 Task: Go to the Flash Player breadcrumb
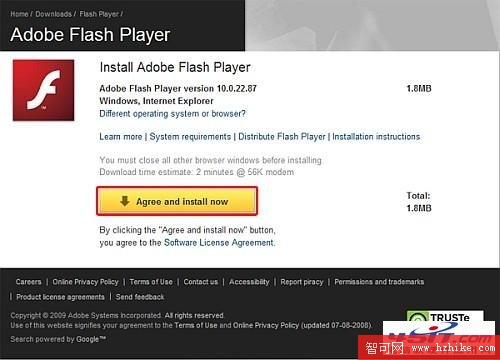(x=99, y=14)
